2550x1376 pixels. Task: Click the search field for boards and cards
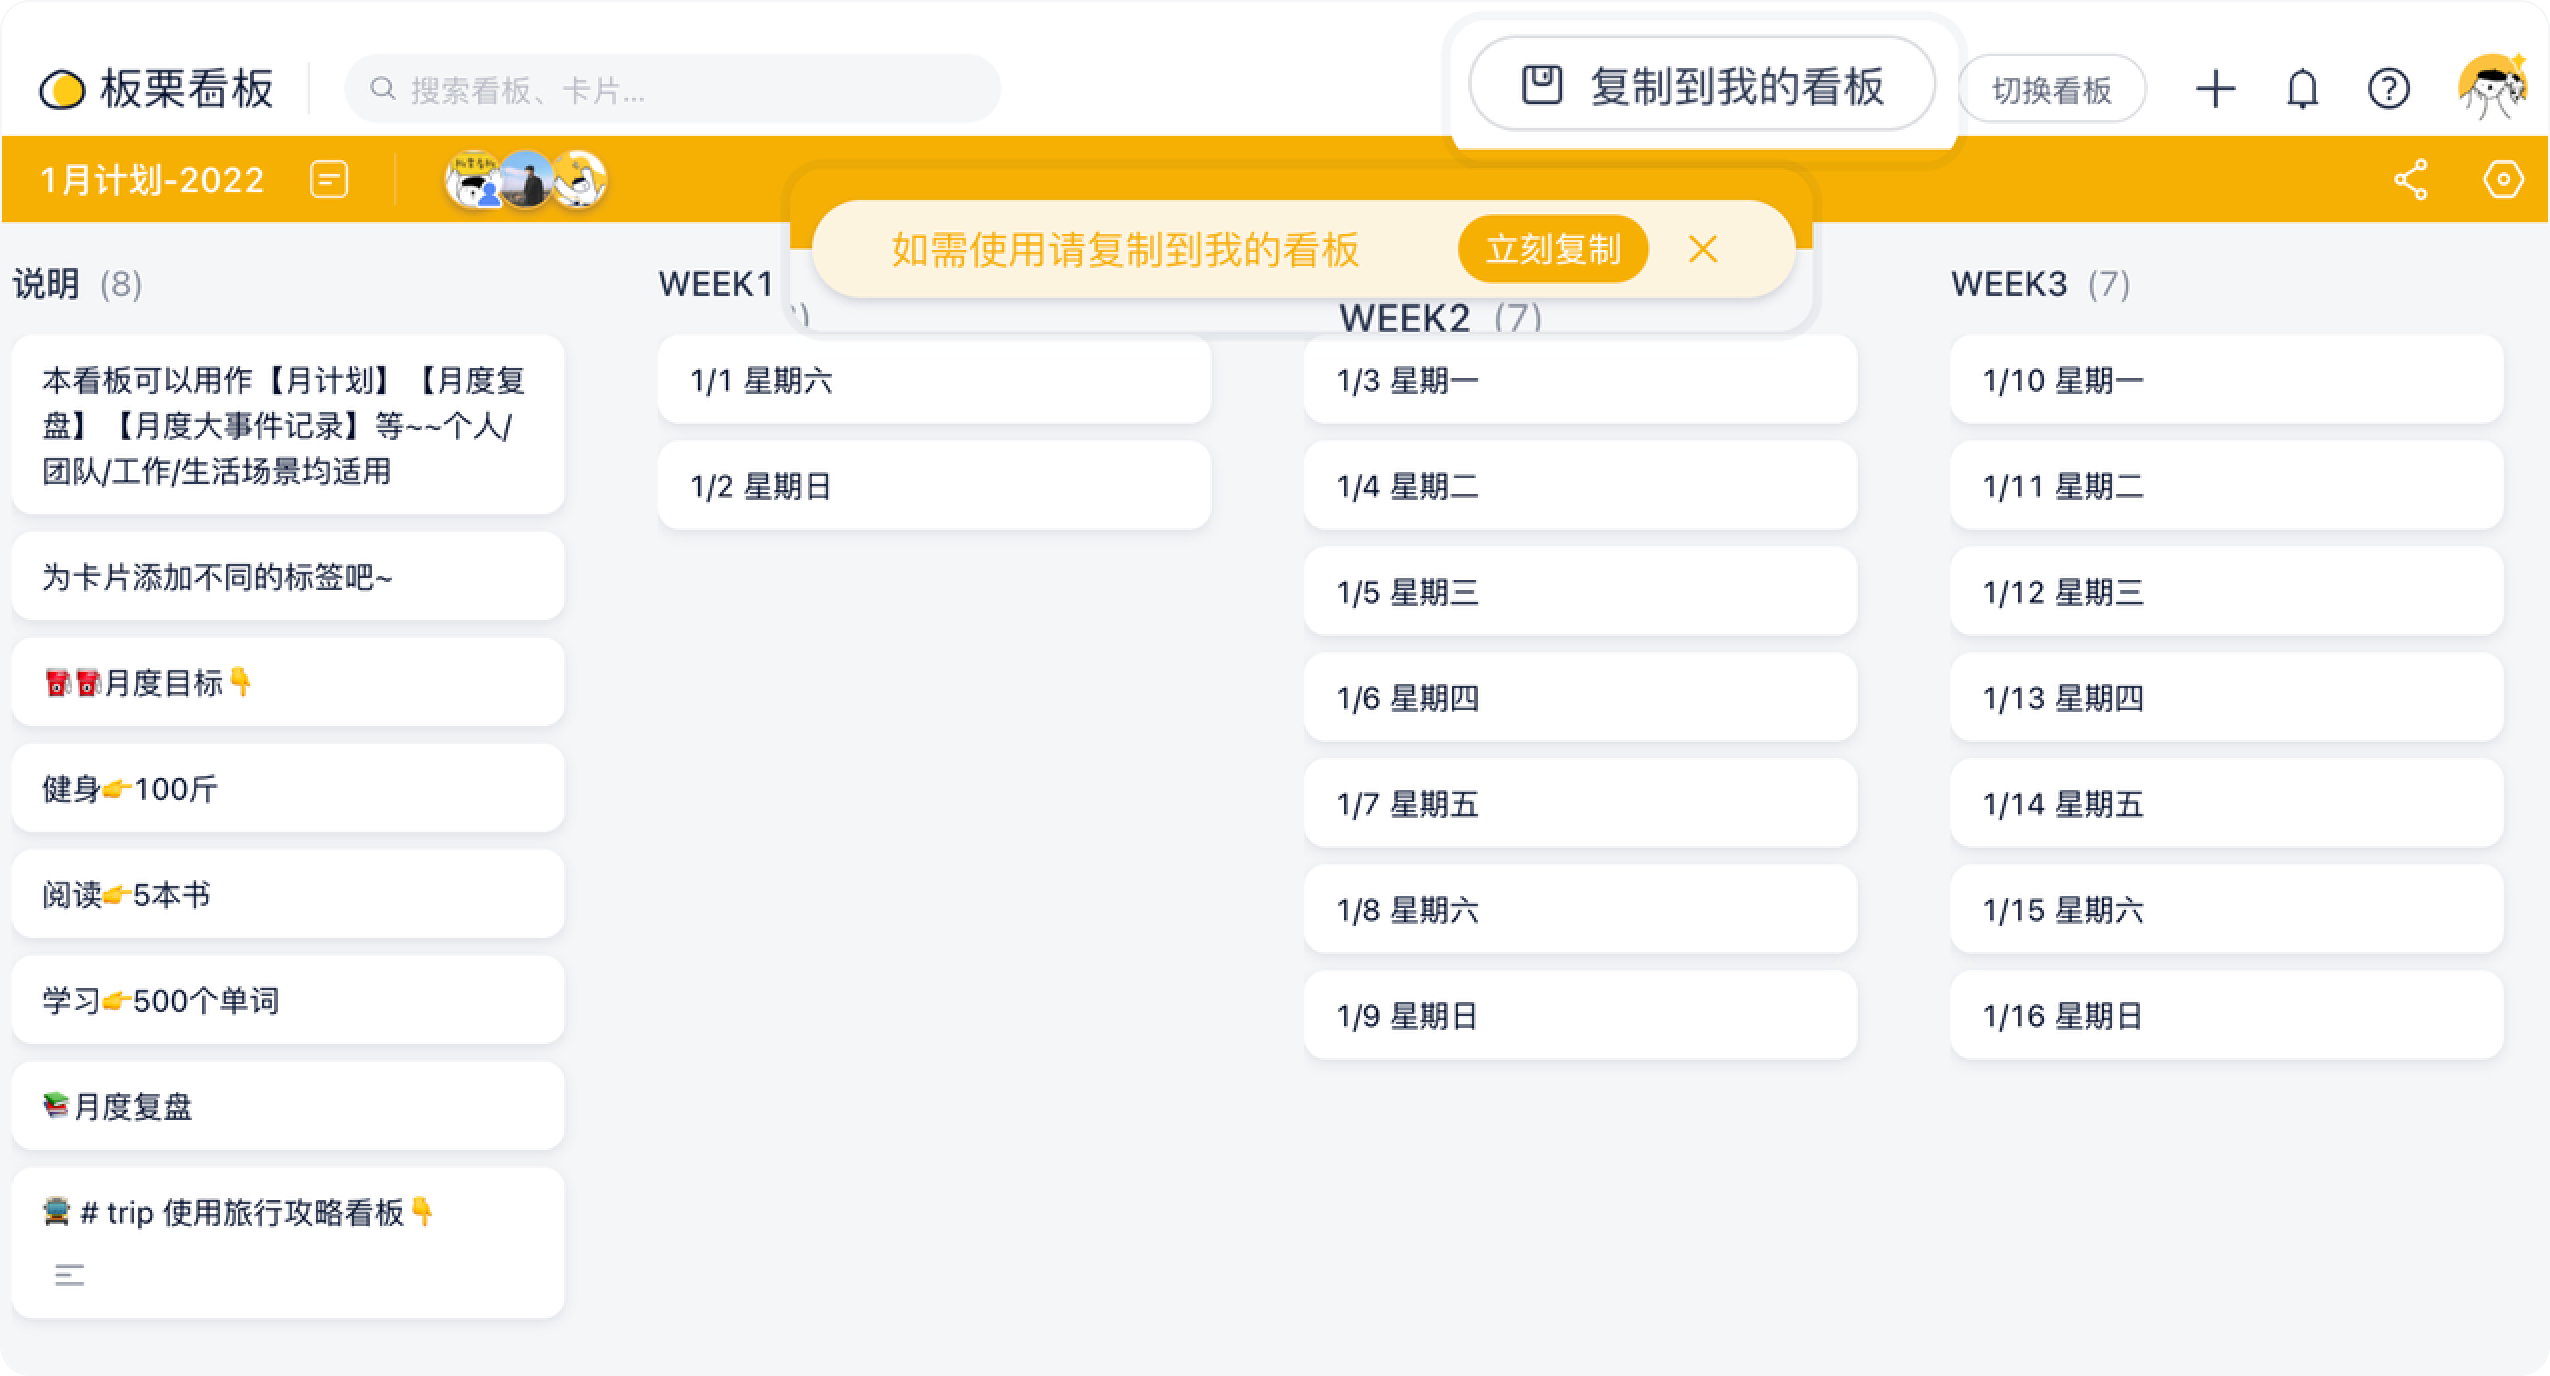pyautogui.click(x=672, y=90)
